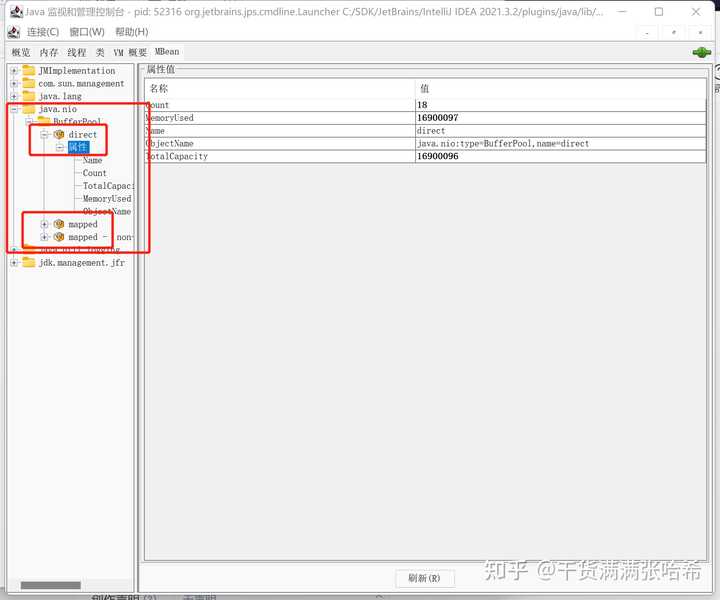Image resolution: width=720 pixels, height=600 pixels.
Task: Maximize the JConsole window
Action: [x=659, y=12]
